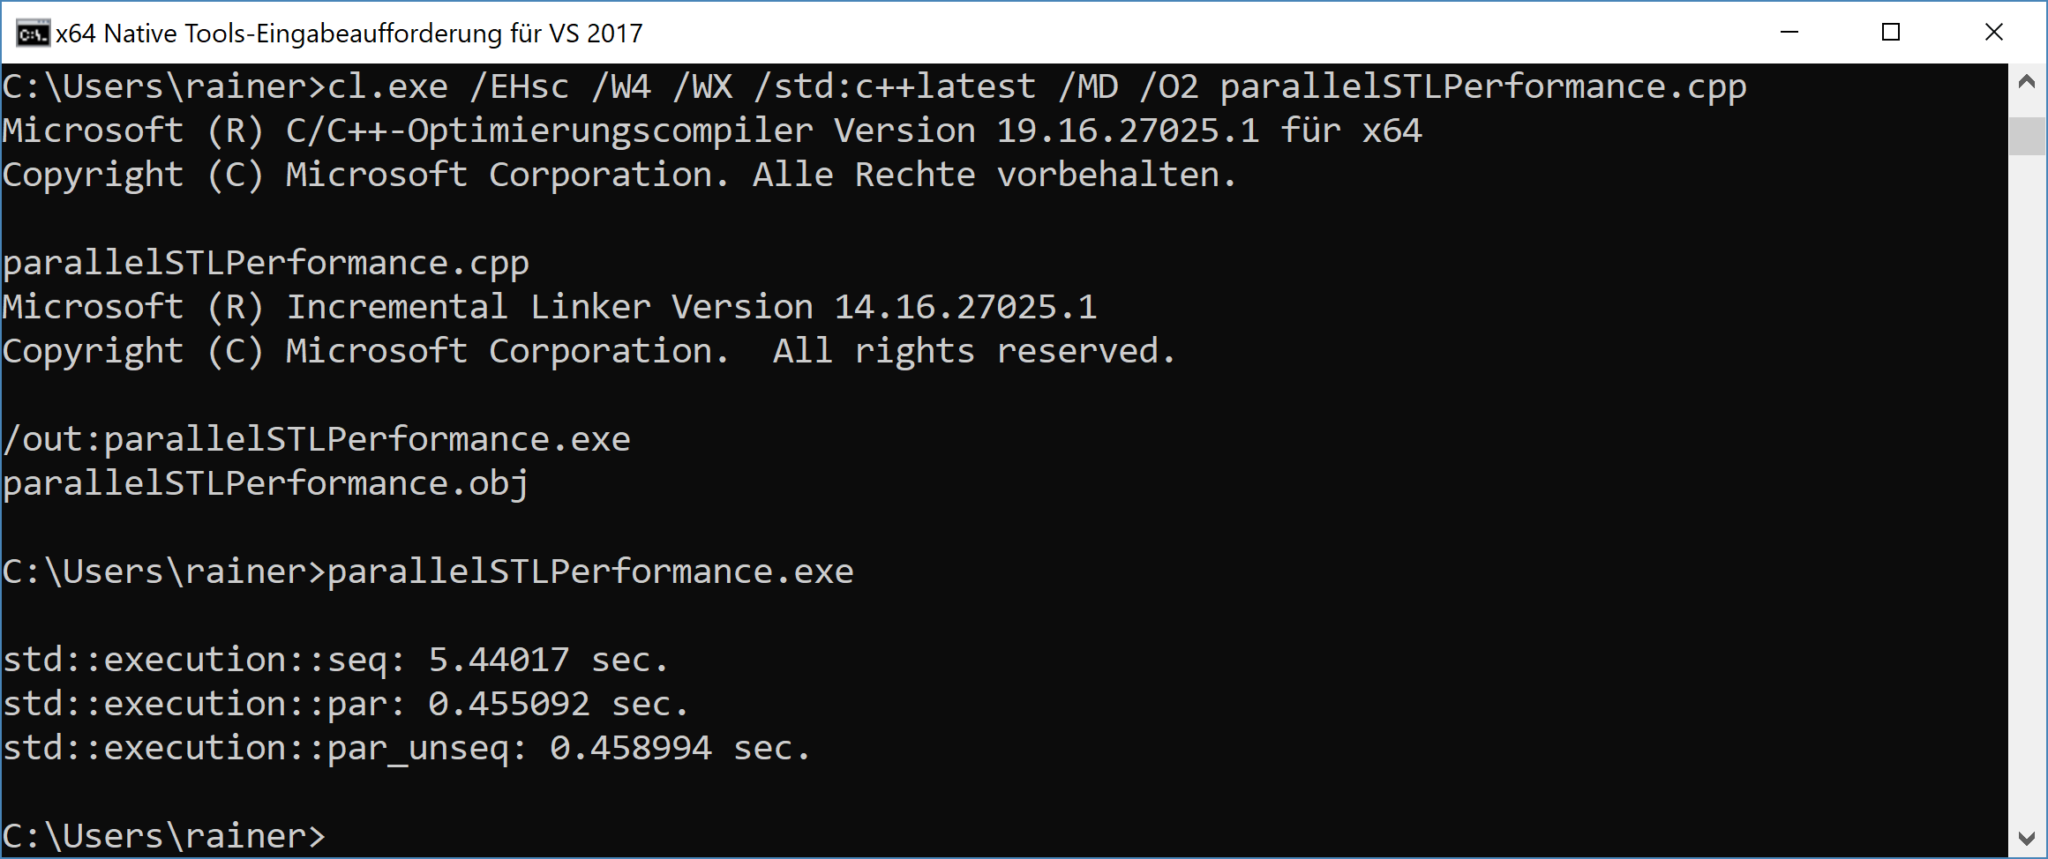The height and width of the screenshot is (859, 2048).
Task: Minimize the Native Tools console window
Action: (1790, 33)
